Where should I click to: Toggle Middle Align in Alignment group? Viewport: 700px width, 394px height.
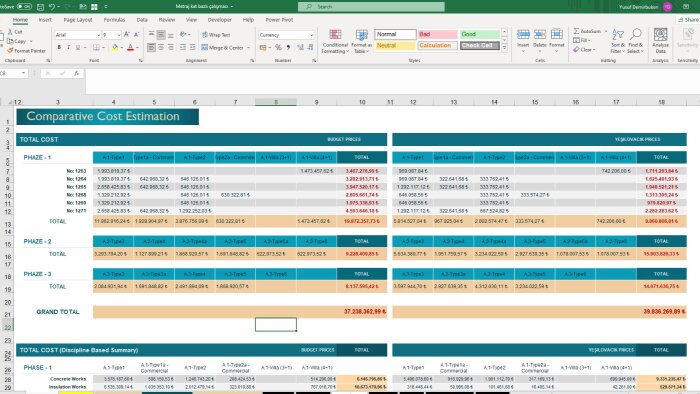click(161, 34)
